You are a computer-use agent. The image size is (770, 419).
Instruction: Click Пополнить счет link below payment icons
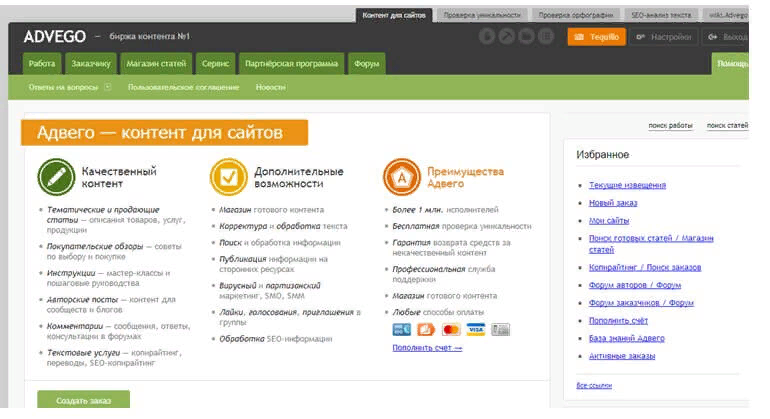(427, 348)
